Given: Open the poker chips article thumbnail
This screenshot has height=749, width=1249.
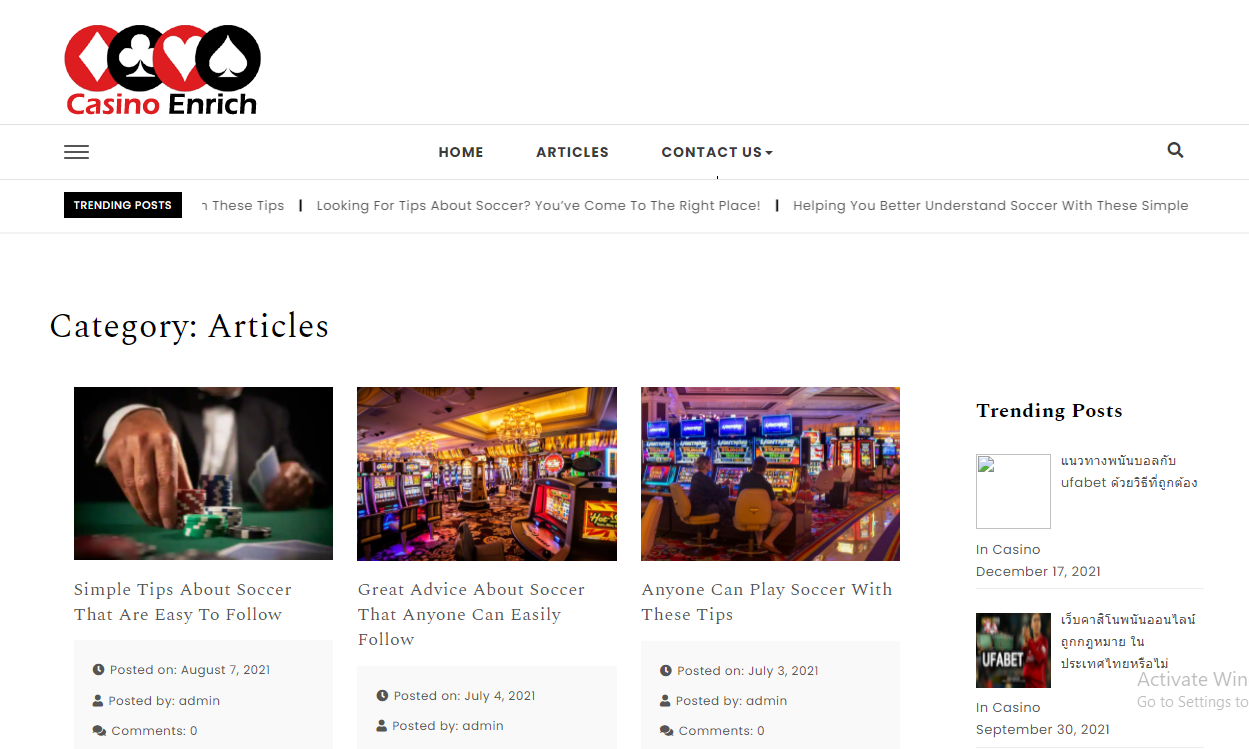Looking at the screenshot, I should pyautogui.click(x=203, y=473).
